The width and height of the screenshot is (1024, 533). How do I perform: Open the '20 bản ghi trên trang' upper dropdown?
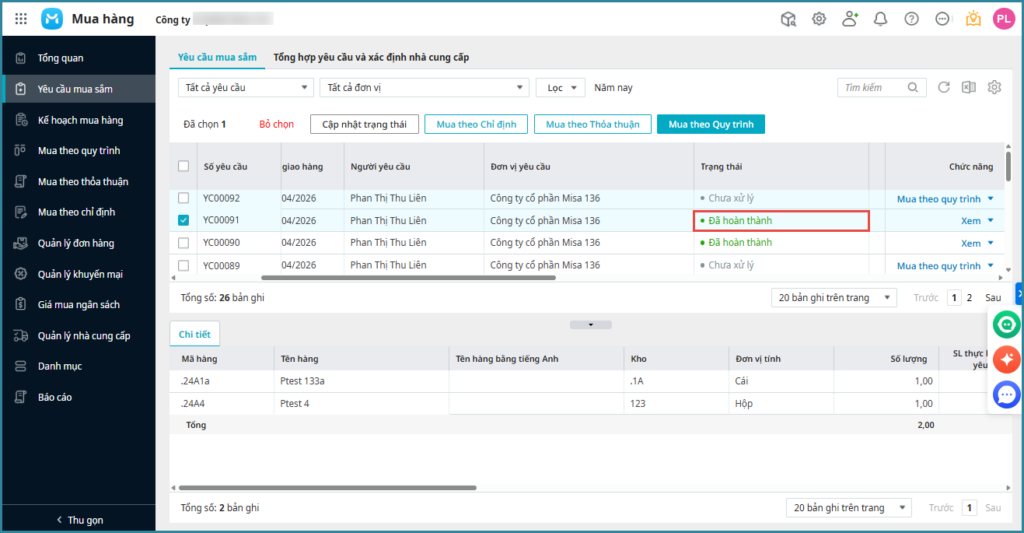click(834, 298)
